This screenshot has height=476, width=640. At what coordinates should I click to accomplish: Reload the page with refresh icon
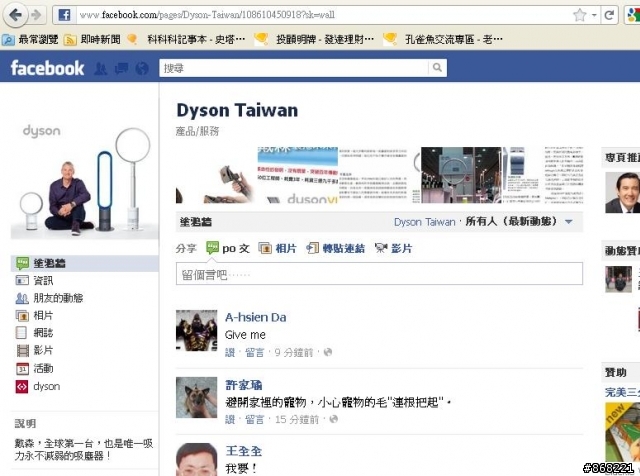click(x=609, y=16)
